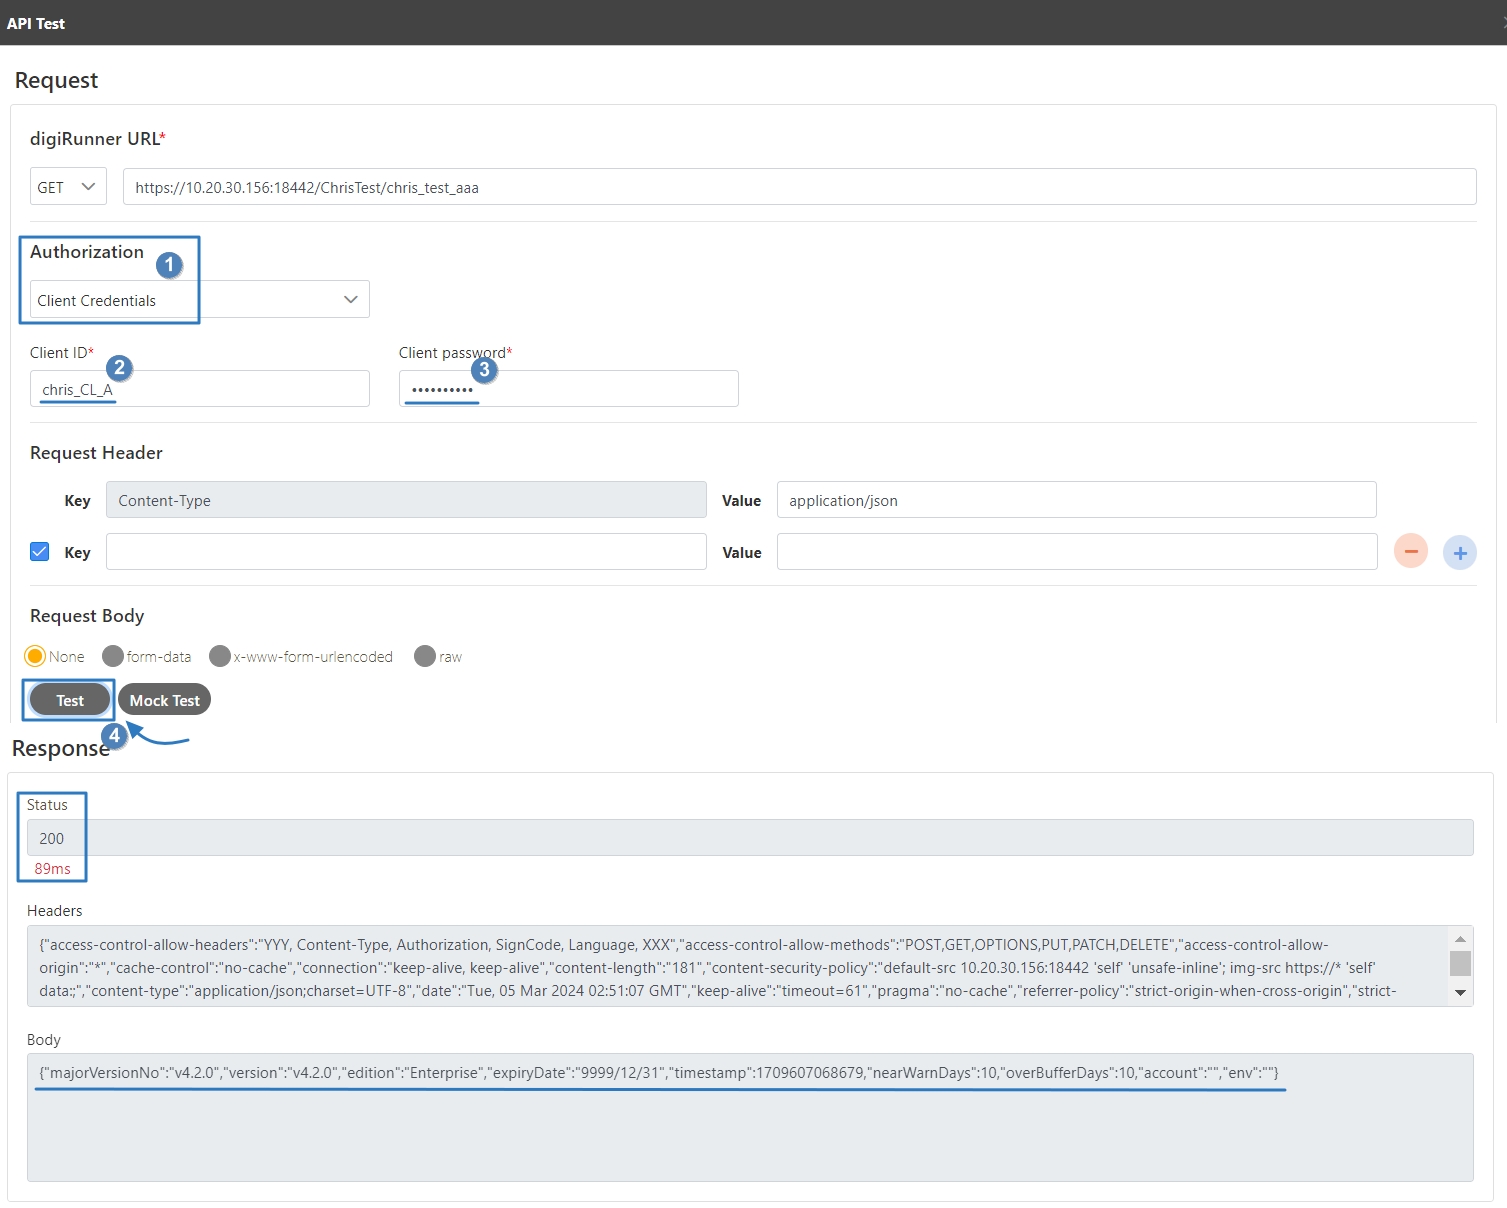The height and width of the screenshot is (1208, 1507).
Task: Select the raw request body option
Action: point(425,656)
